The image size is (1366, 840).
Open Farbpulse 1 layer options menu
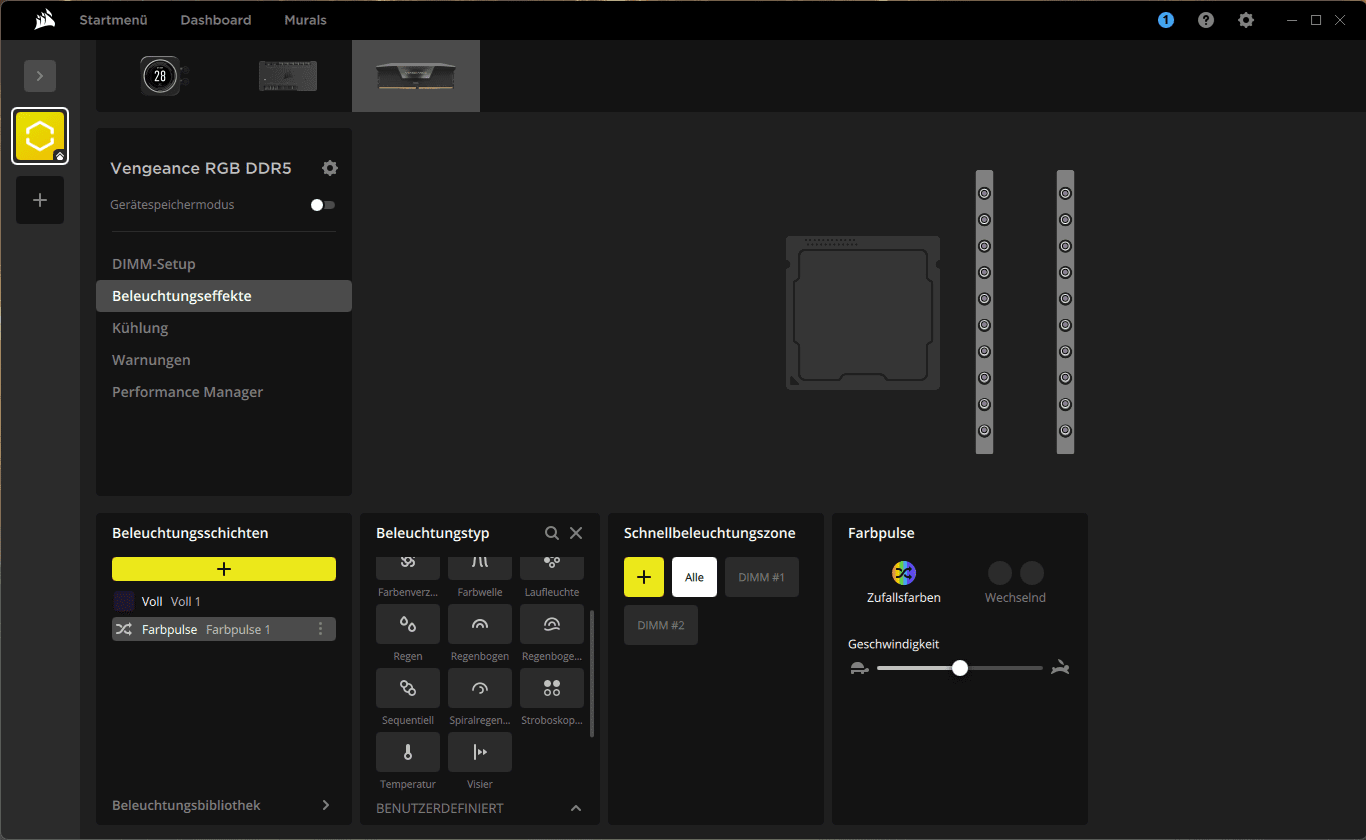[321, 629]
